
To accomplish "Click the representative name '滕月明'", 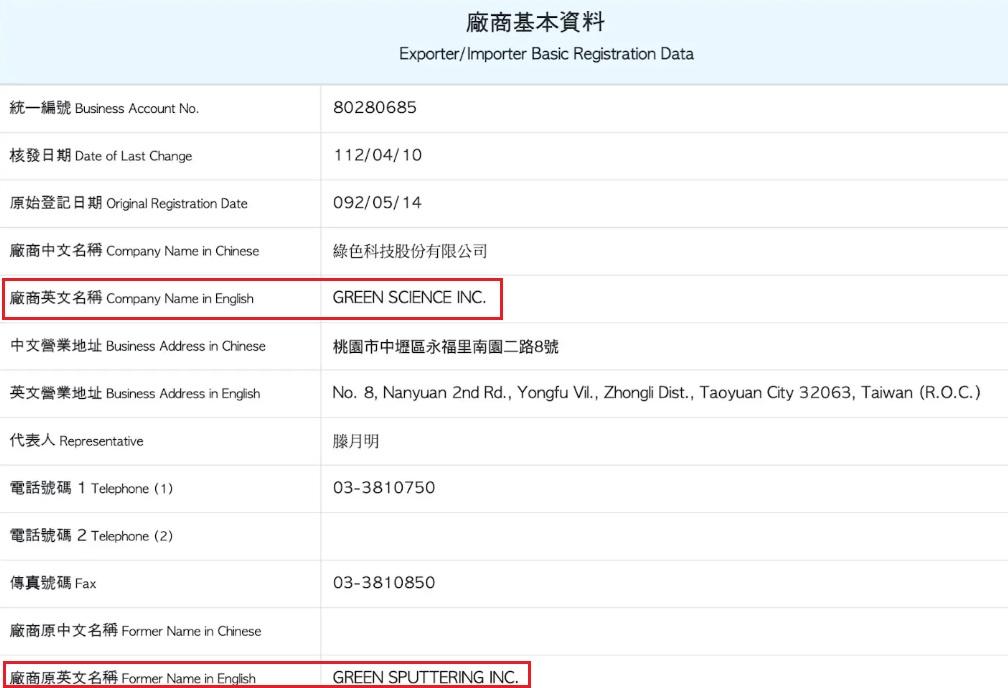I will (x=356, y=441).
